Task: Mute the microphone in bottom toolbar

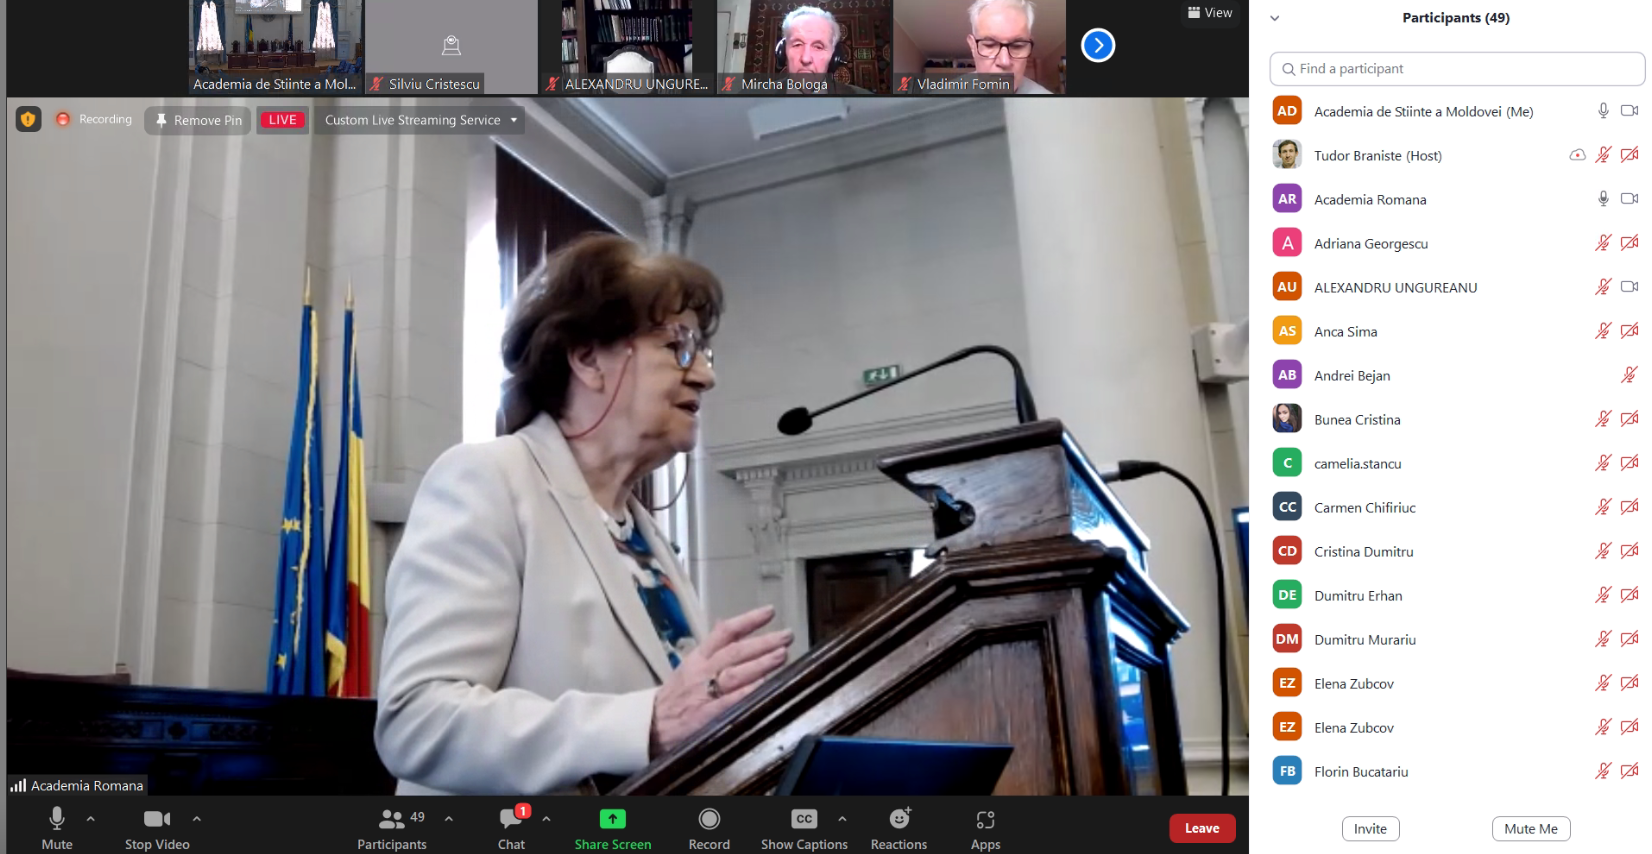Action: (x=57, y=819)
